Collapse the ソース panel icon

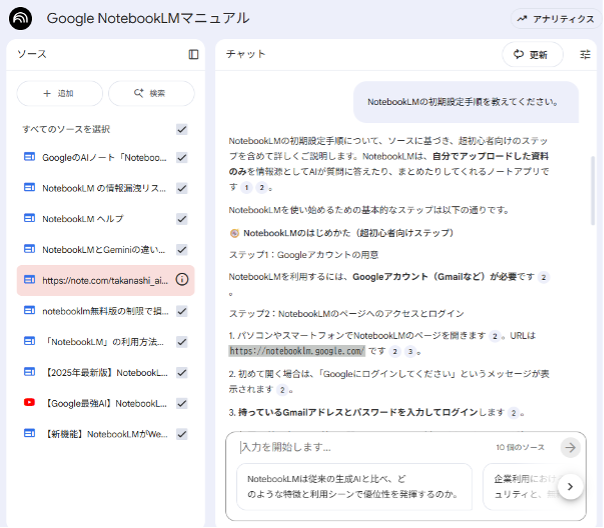pos(193,54)
